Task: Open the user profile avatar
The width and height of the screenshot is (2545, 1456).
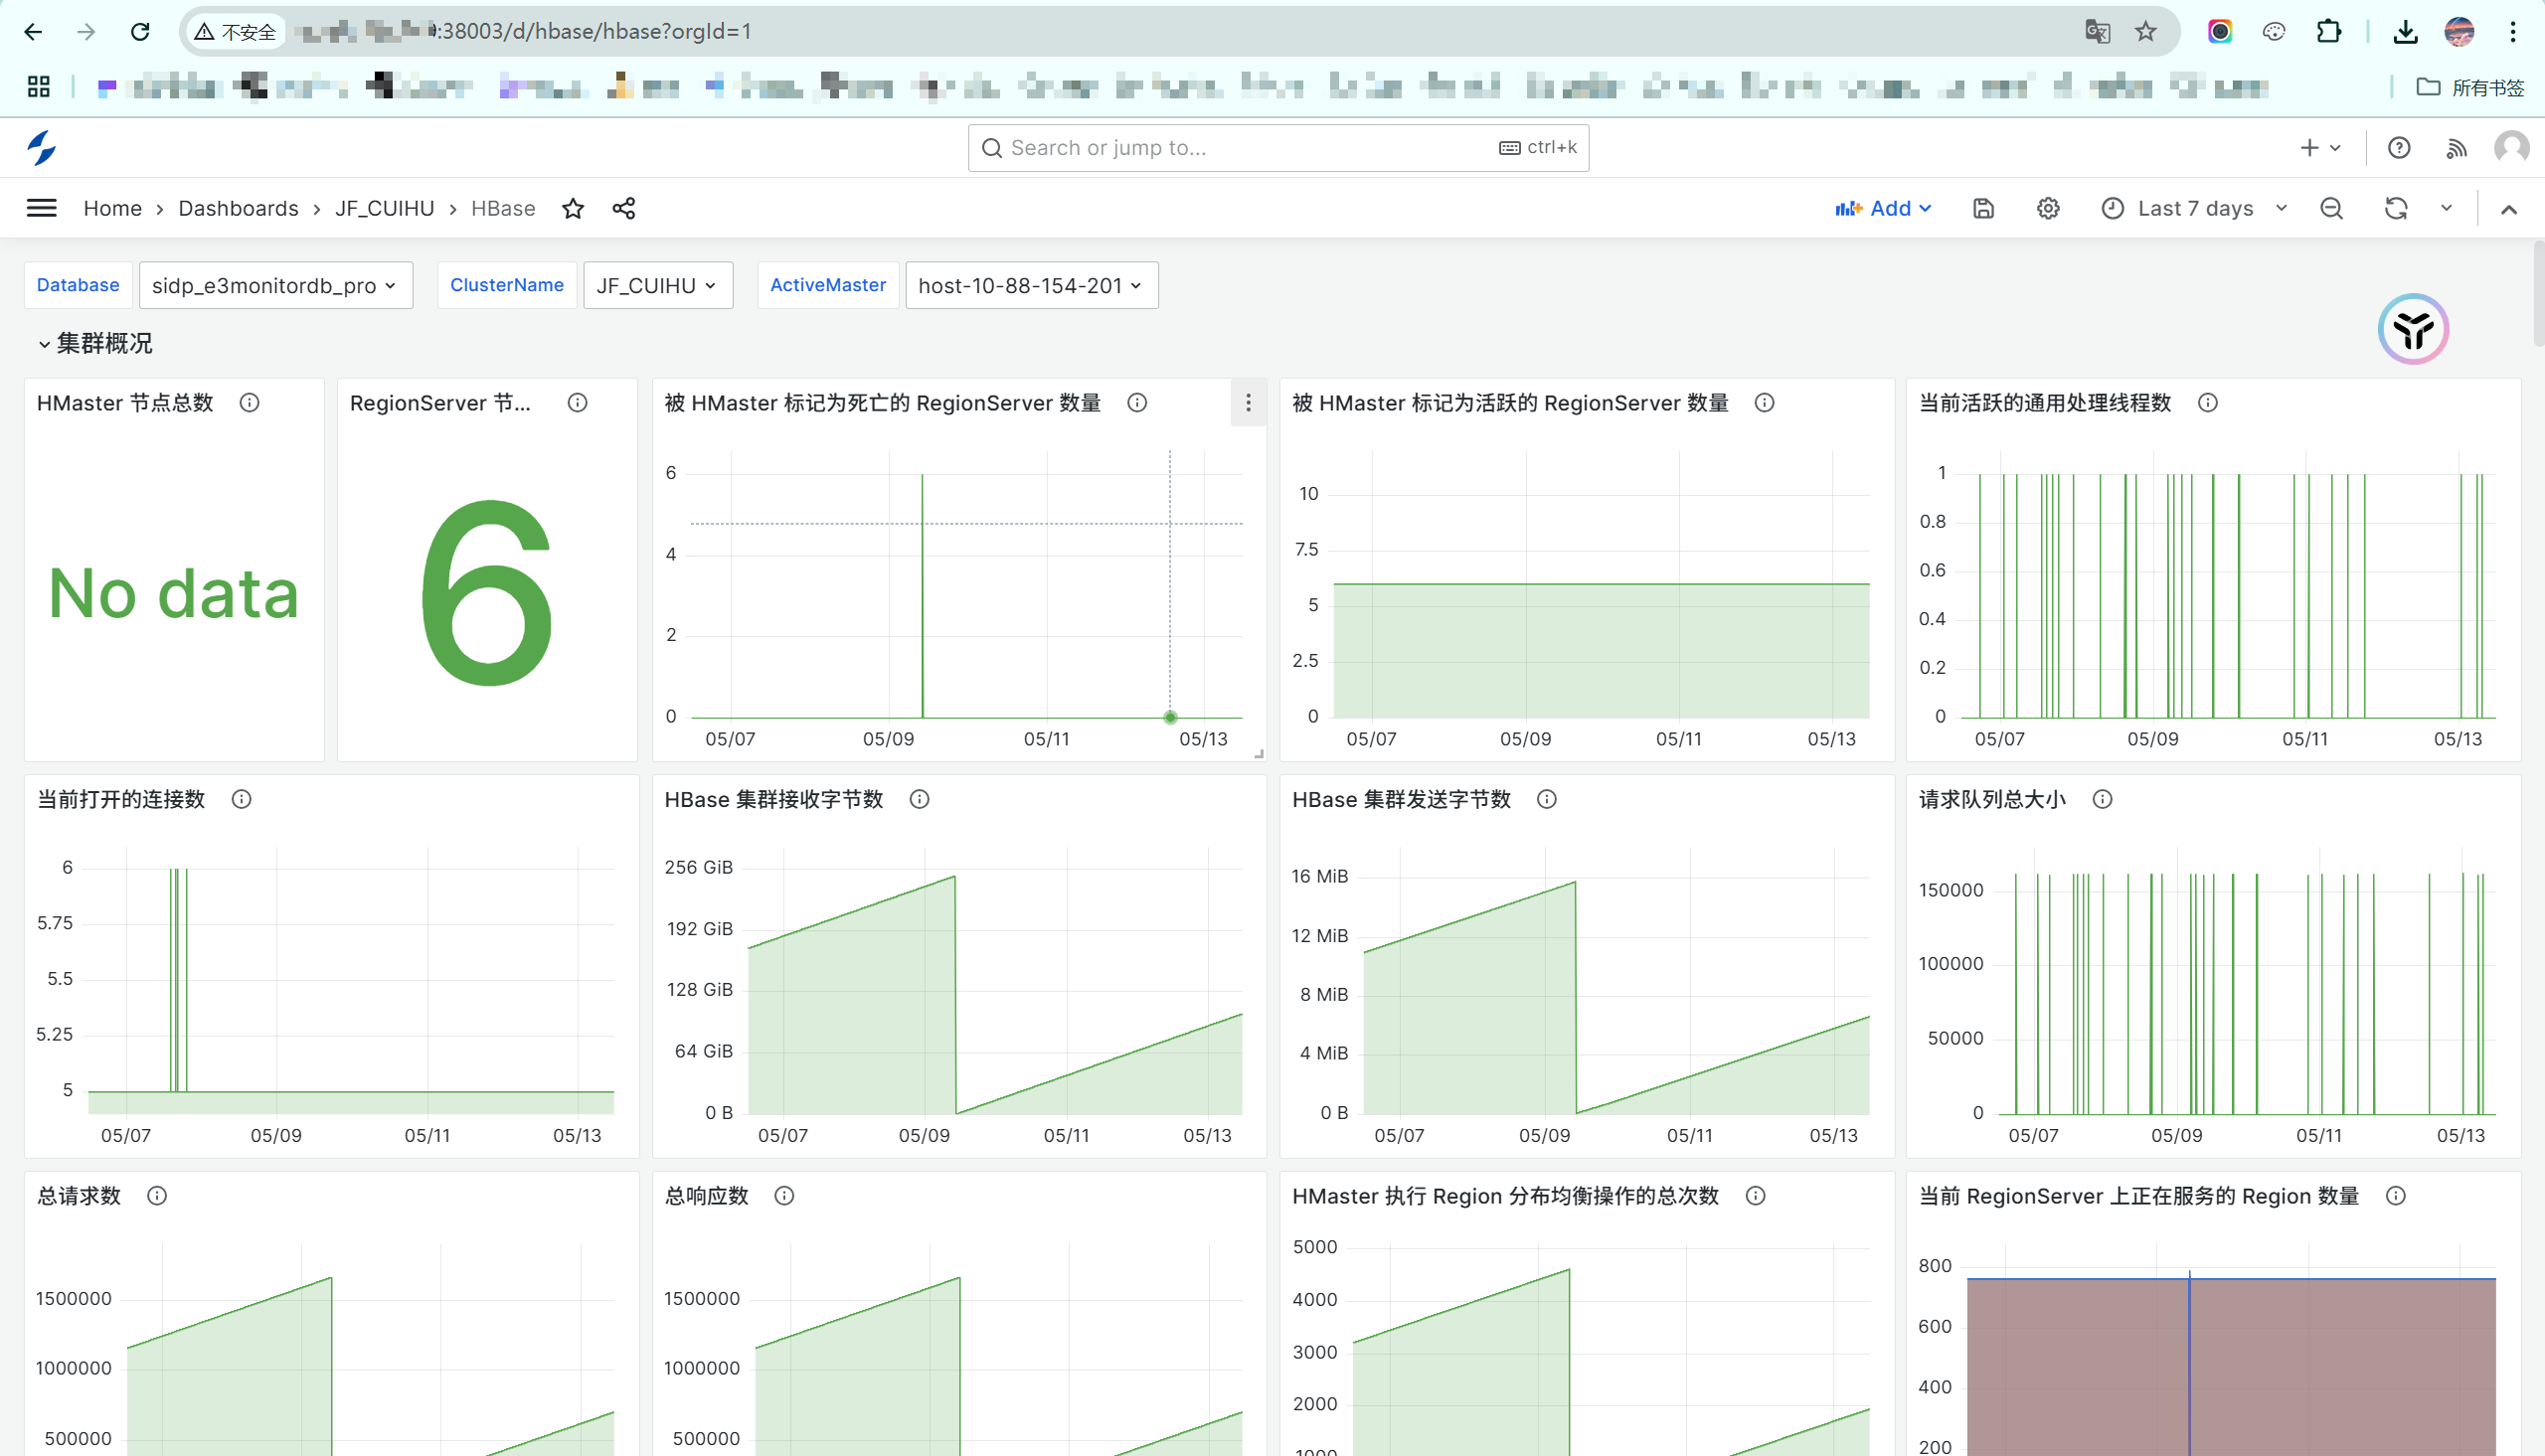Action: 2510,147
